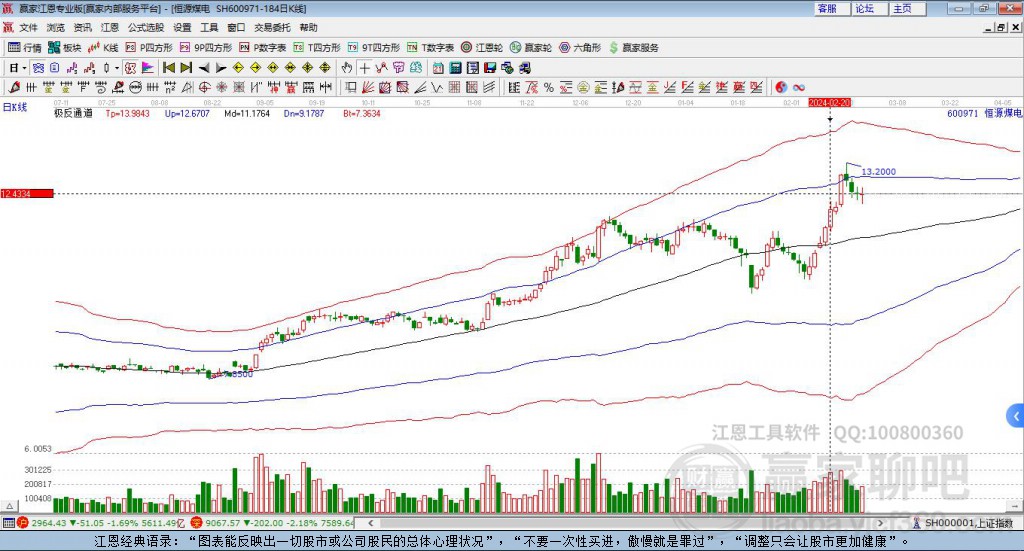1024x551 pixels.
Task: Click the 沪 Shanghai index status icon
Action: click(x=23, y=523)
